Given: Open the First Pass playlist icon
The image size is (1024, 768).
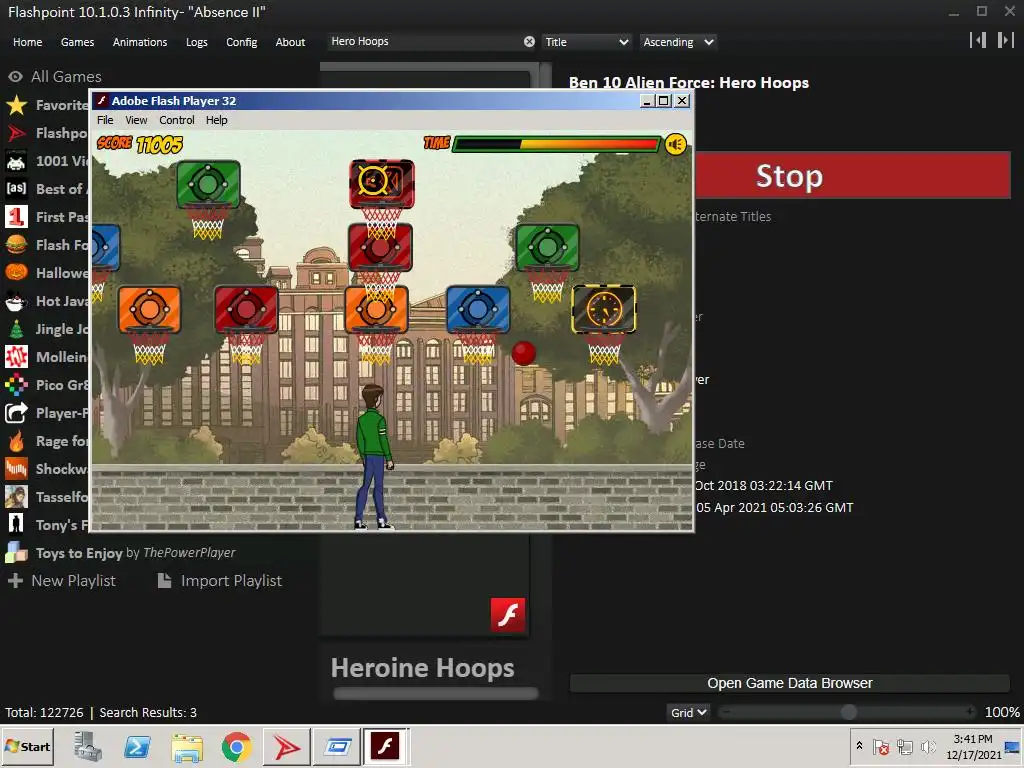Looking at the screenshot, I should (16, 217).
